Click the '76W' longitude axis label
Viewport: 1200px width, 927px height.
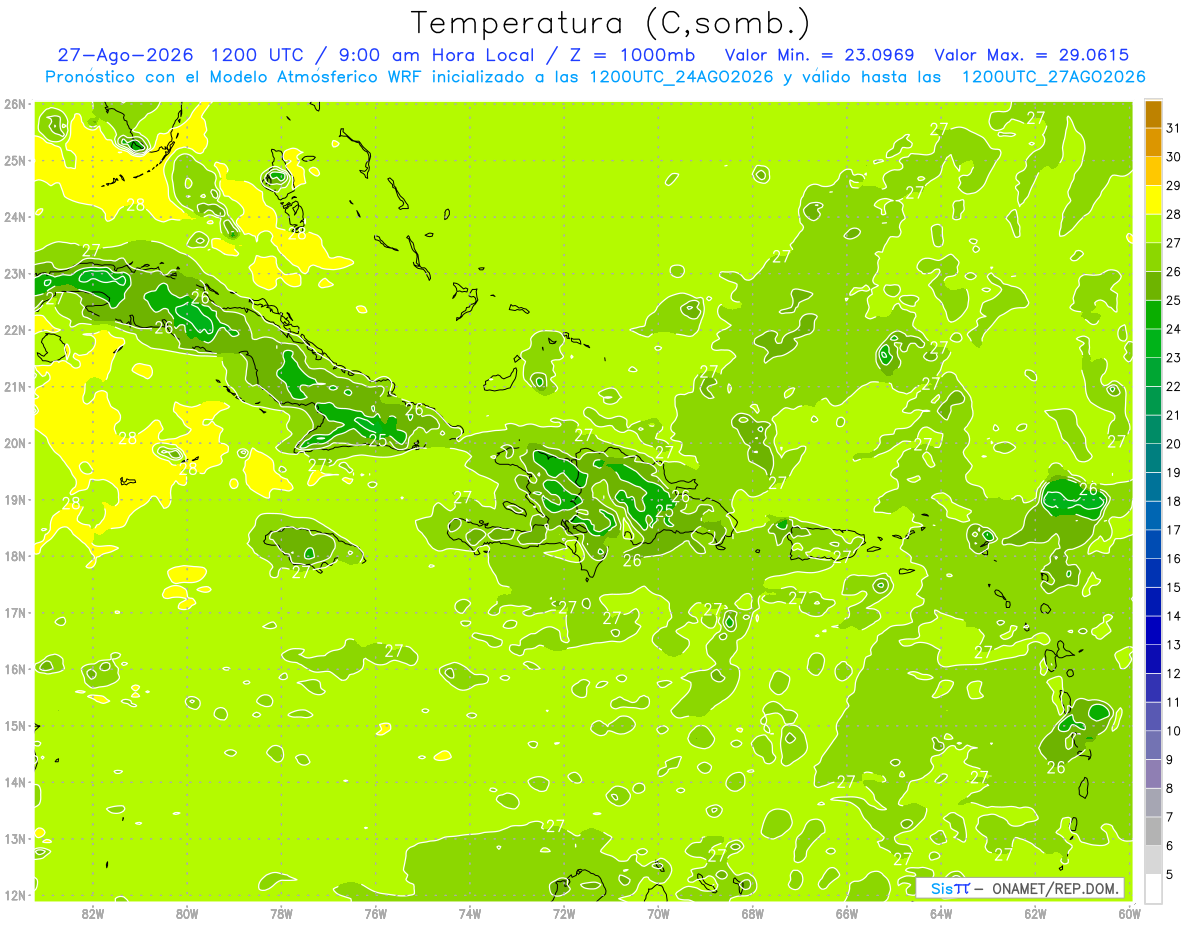[376, 913]
